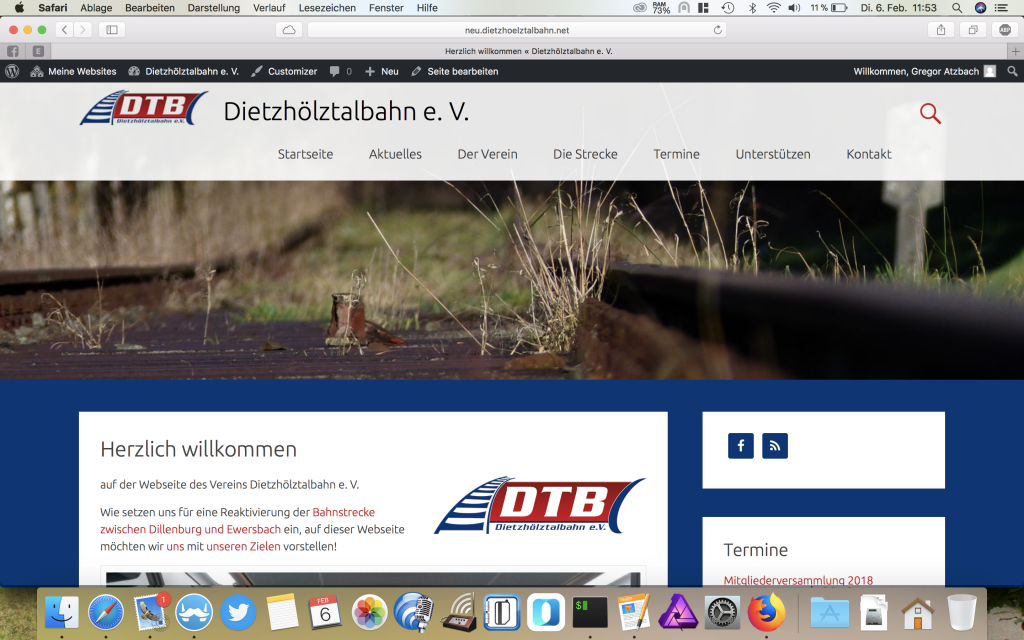The height and width of the screenshot is (640, 1024).
Task: Open Terminal from the dock
Action: pos(590,613)
